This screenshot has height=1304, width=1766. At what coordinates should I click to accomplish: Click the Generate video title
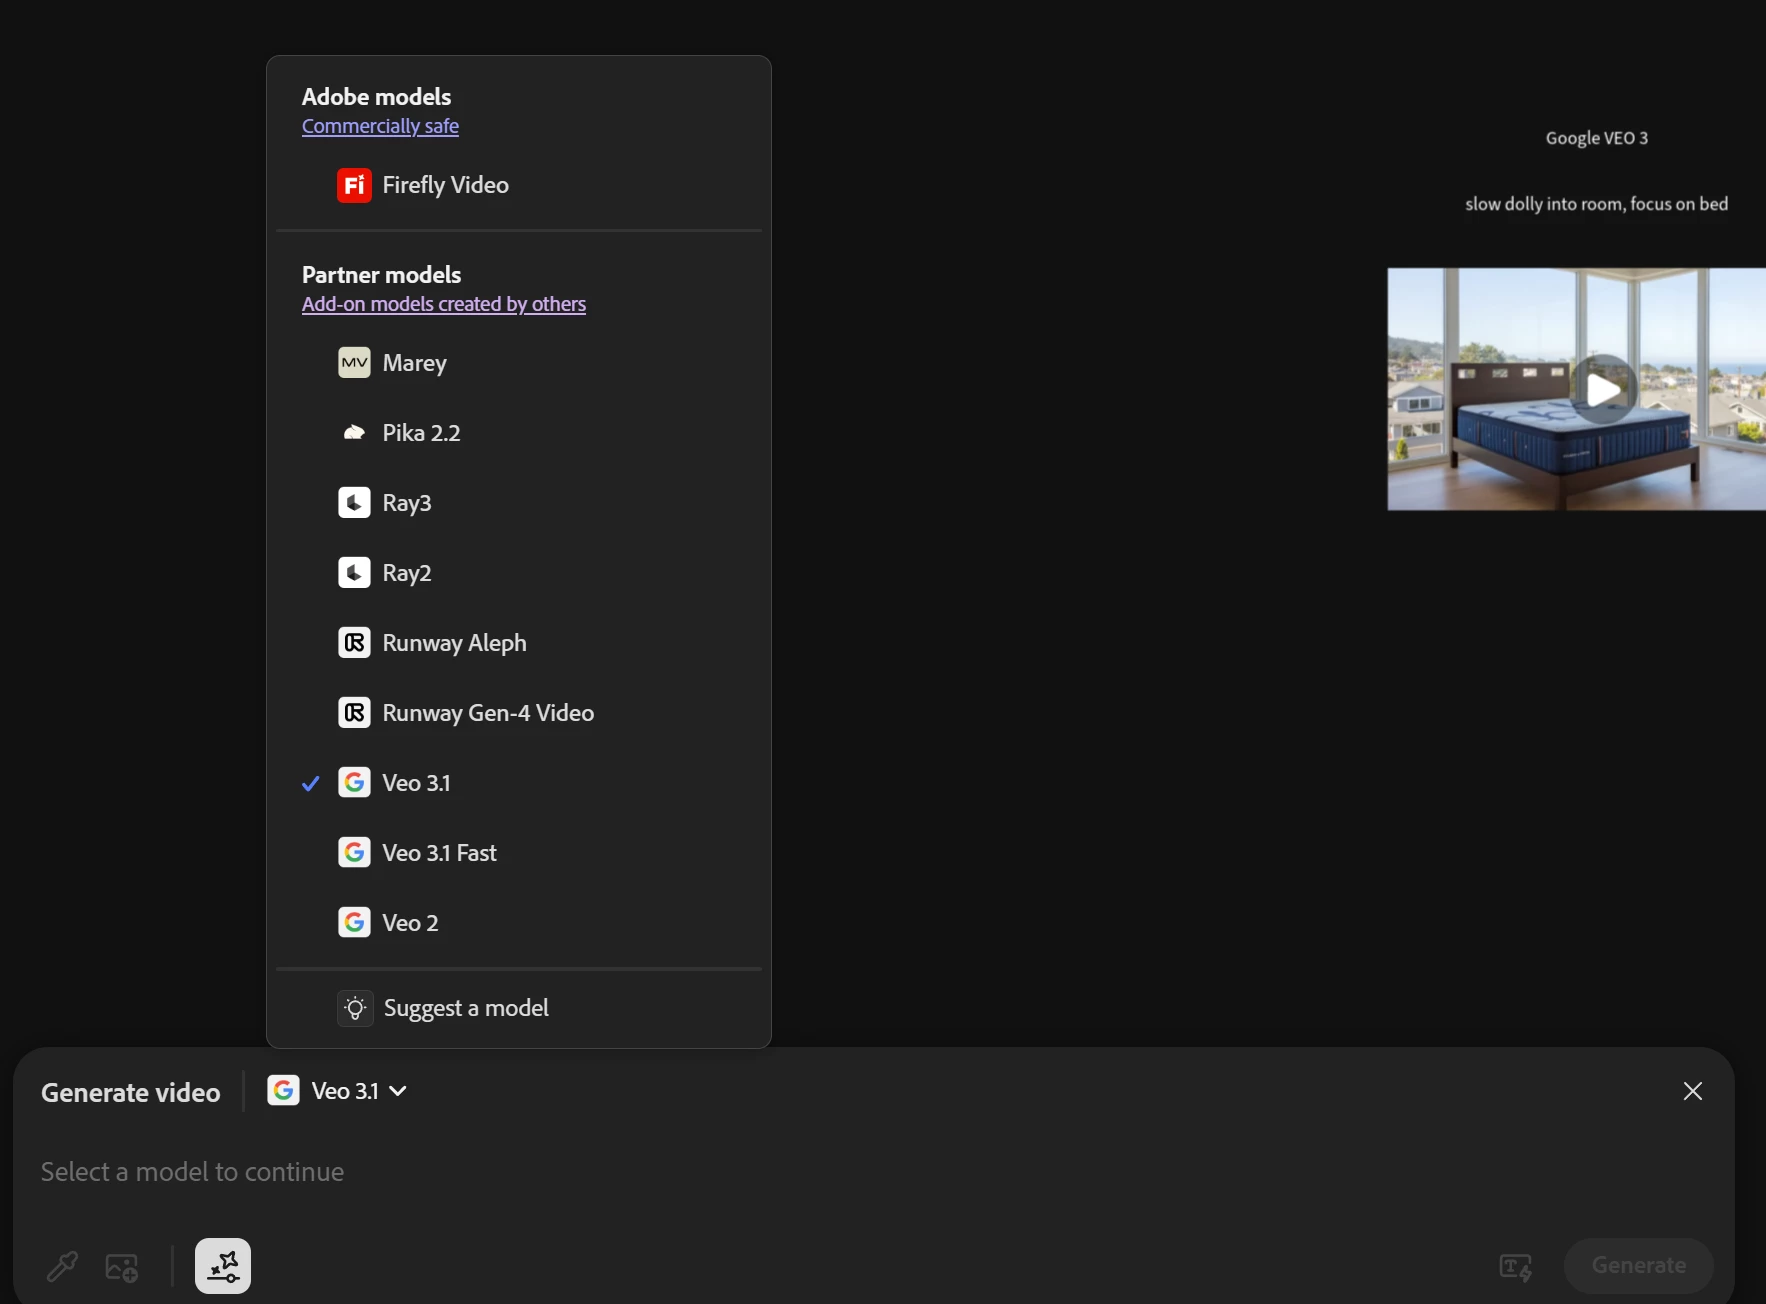(x=131, y=1093)
